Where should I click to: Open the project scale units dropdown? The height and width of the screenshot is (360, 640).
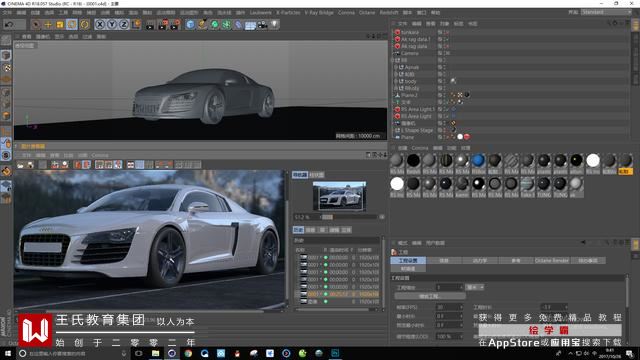pos(475,287)
